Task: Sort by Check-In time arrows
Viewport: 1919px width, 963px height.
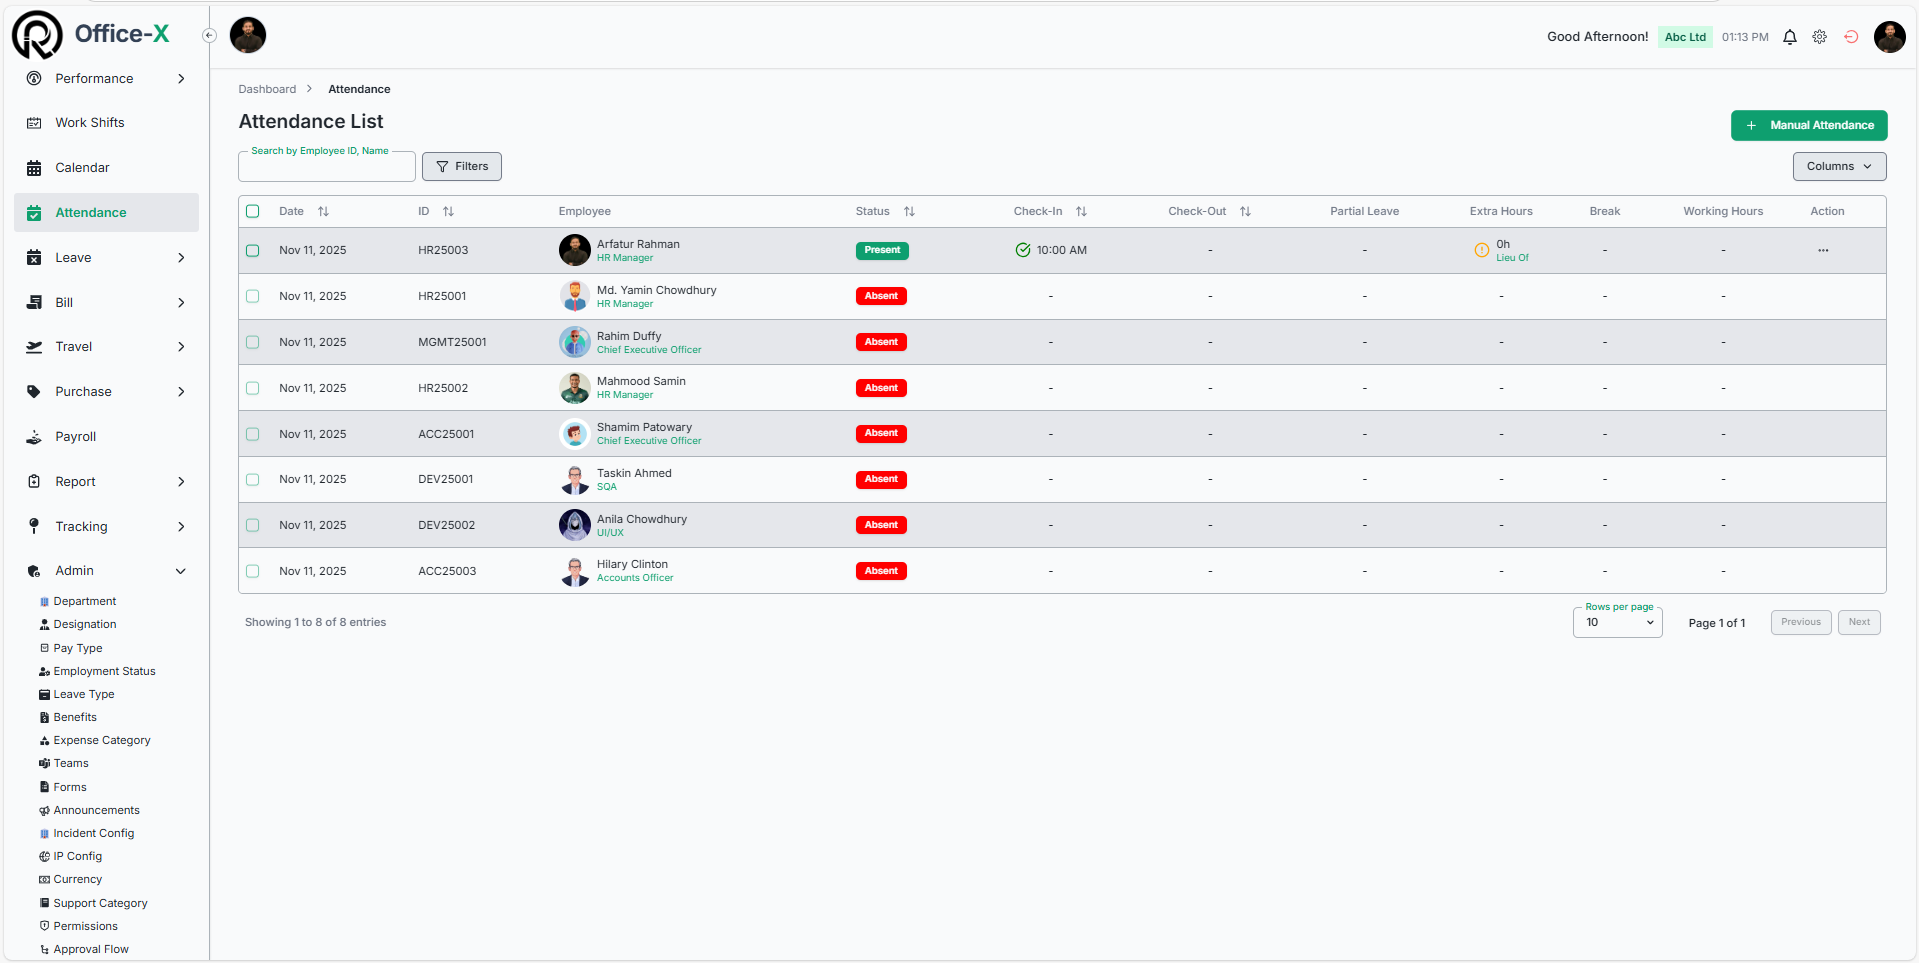Action: point(1080,212)
